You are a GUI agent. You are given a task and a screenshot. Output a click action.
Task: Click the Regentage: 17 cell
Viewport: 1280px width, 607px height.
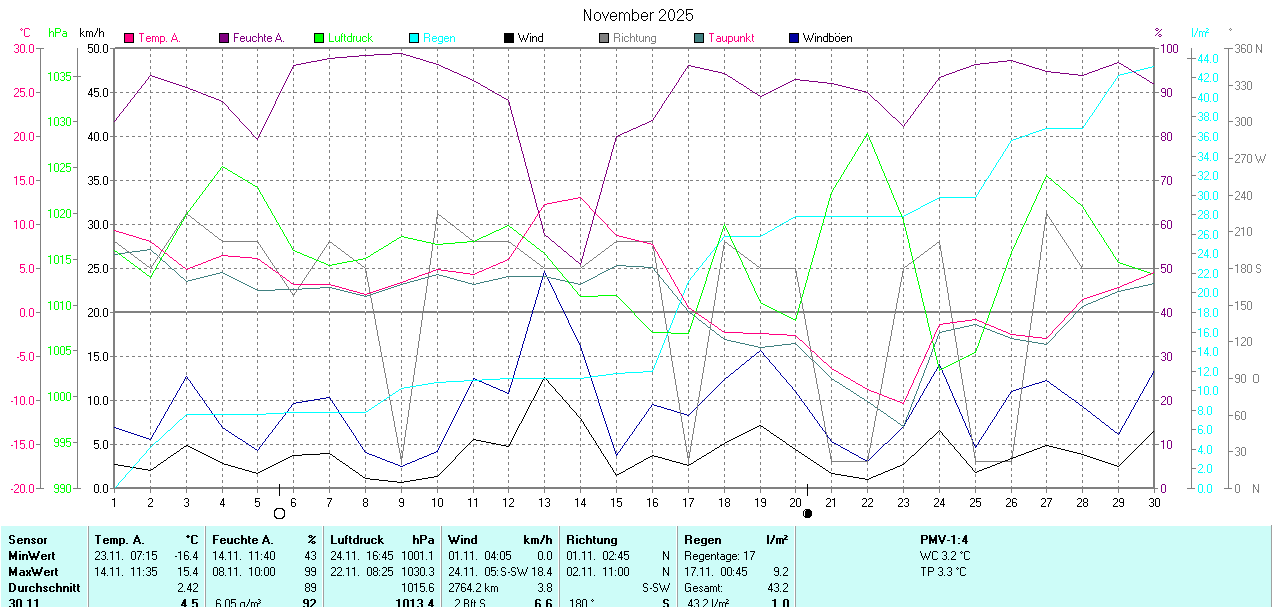click(720, 555)
